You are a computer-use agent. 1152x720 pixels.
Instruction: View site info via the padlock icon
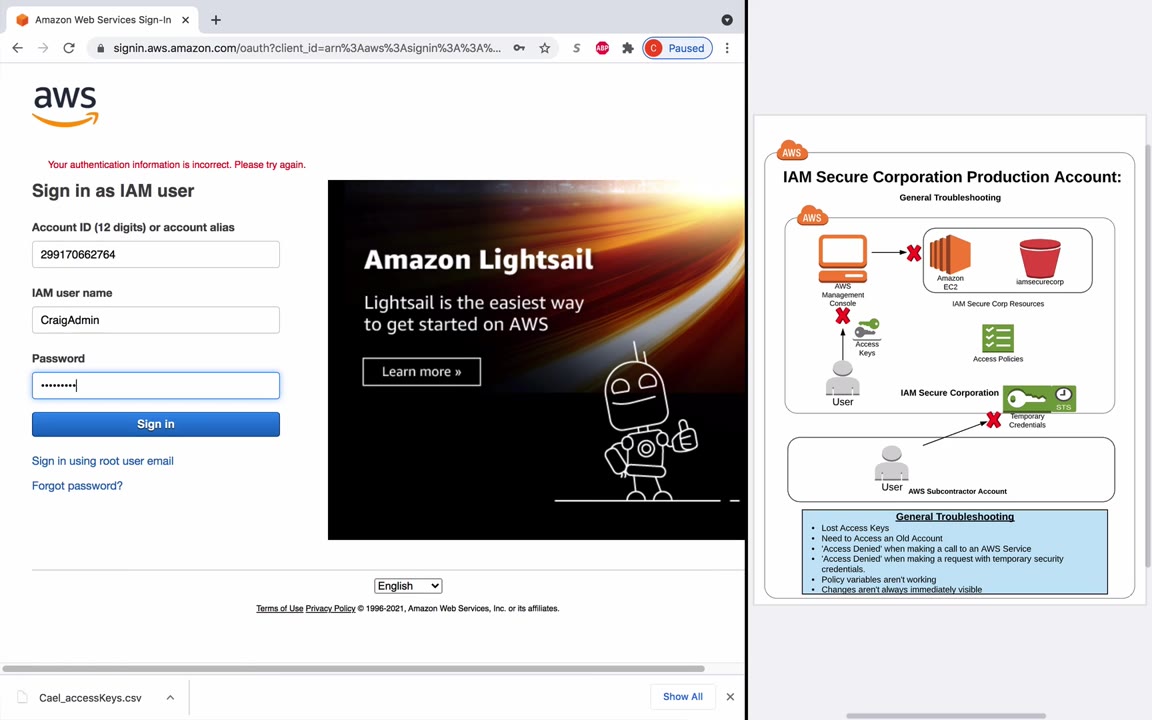pos(101,48)
